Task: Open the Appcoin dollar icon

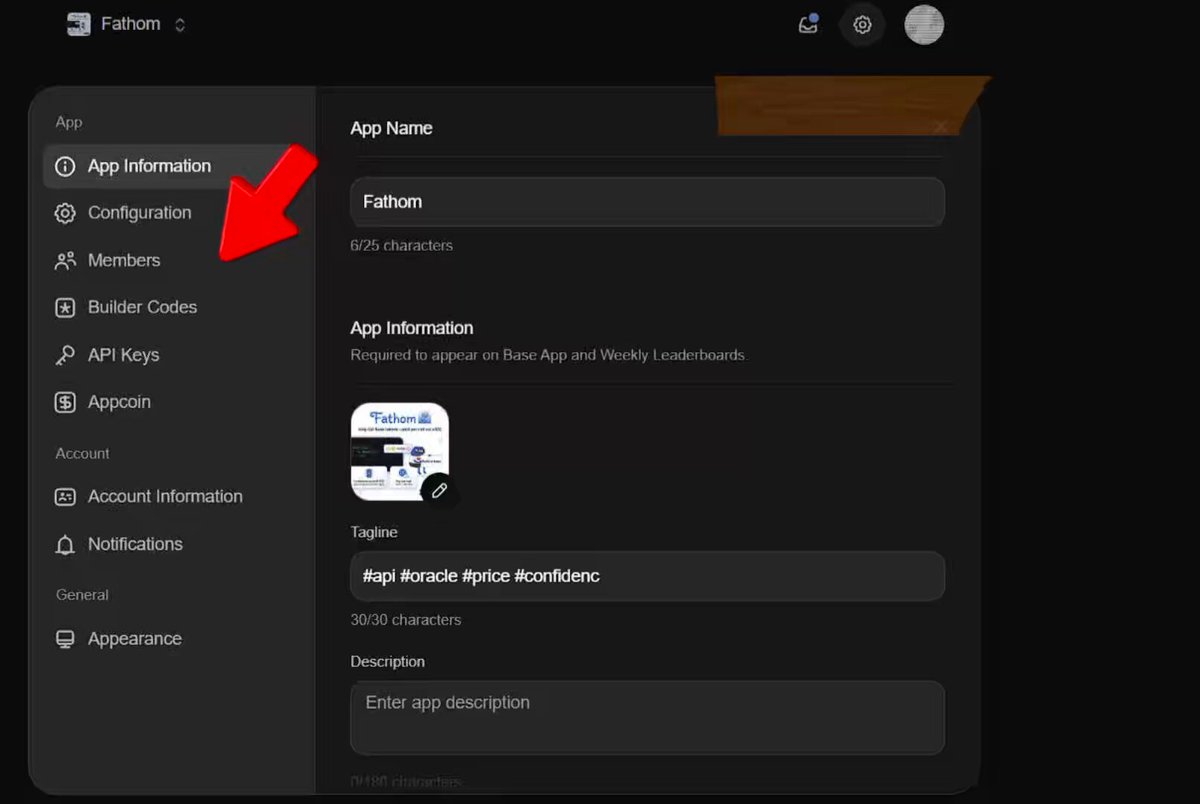Action: [65, 402]
